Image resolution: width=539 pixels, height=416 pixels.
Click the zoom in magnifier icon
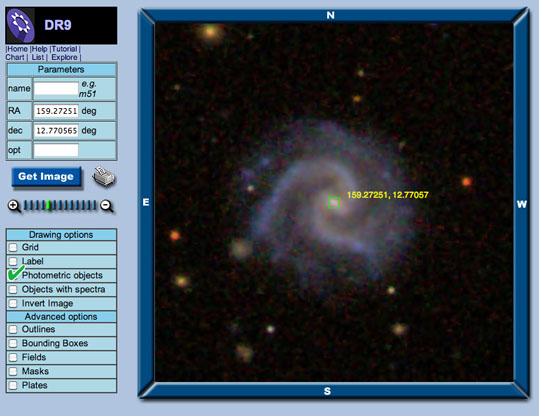(14, 206)
